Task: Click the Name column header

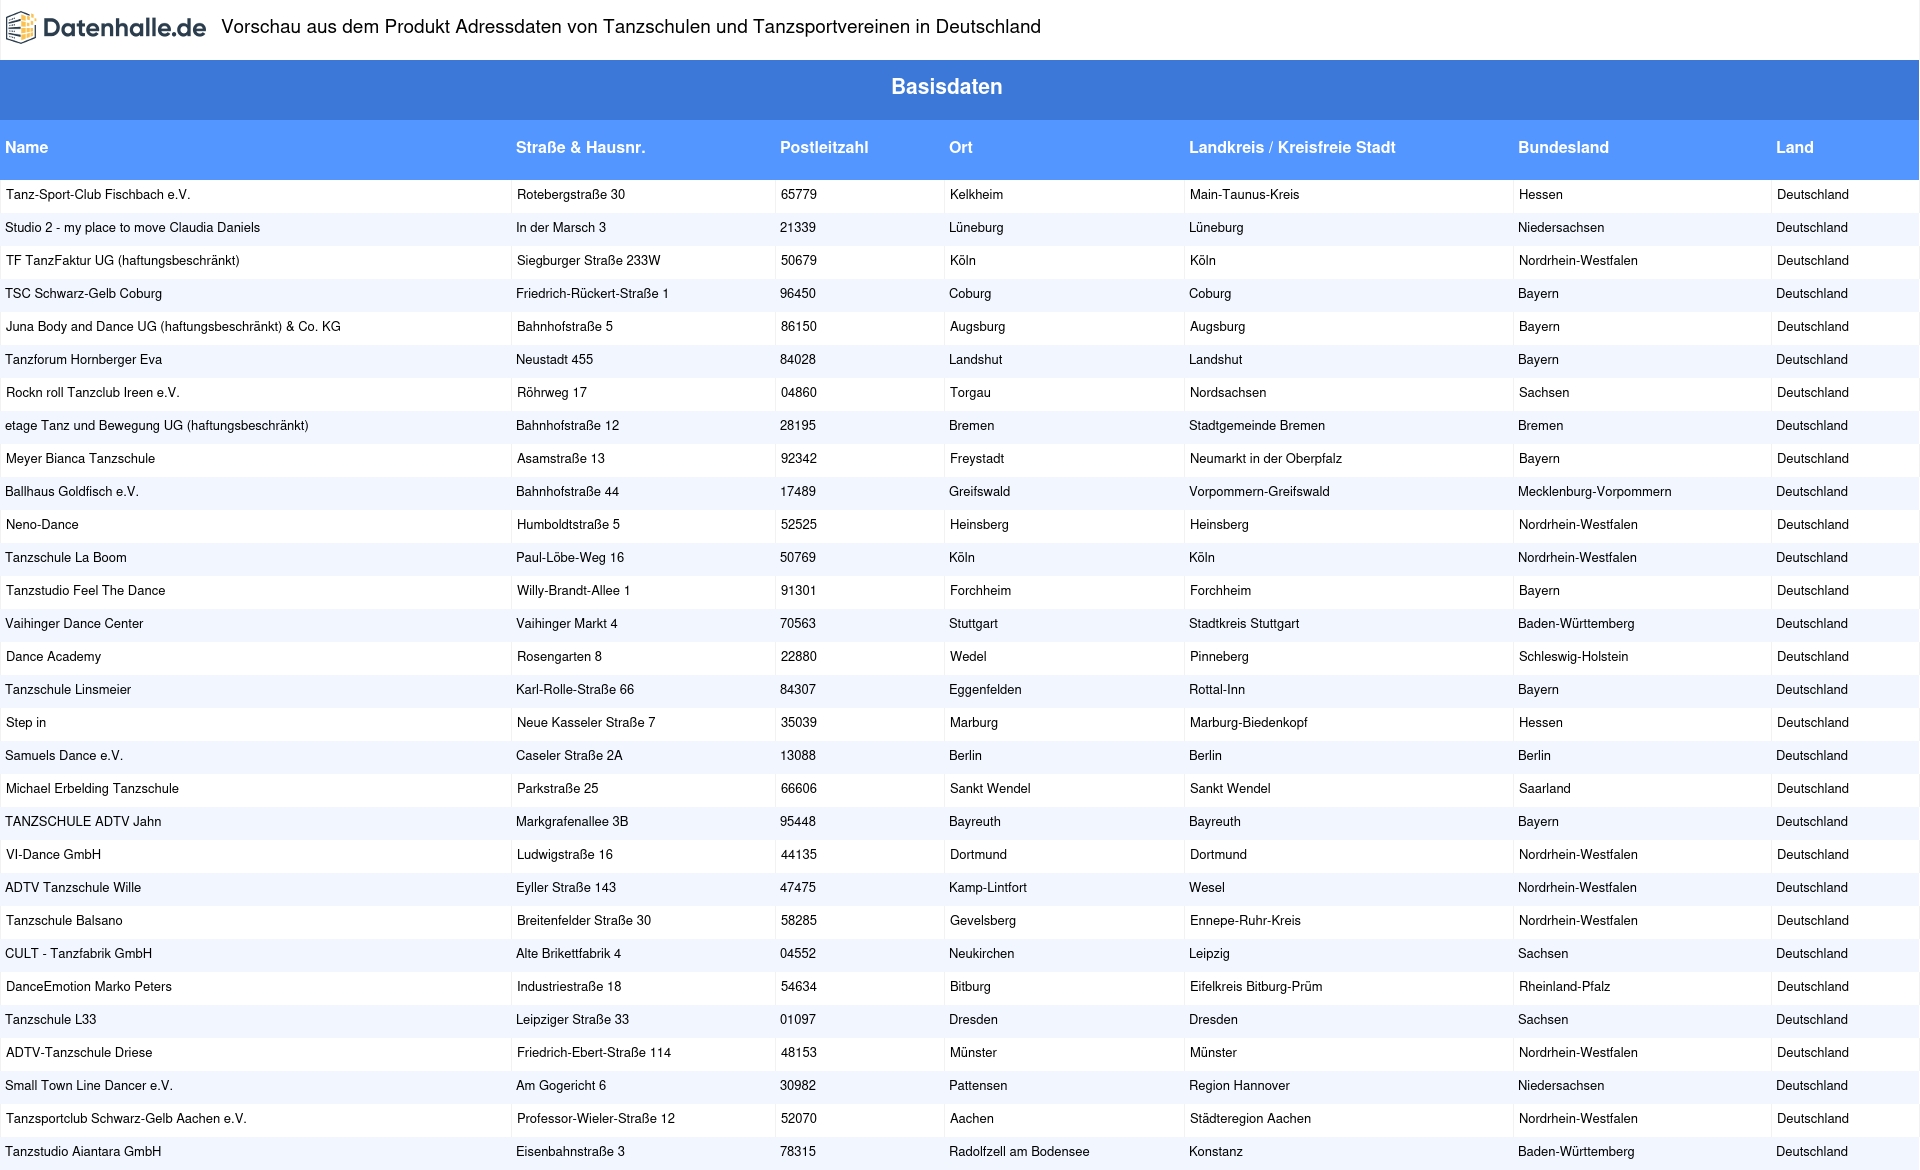Action: tap(26, 147)
